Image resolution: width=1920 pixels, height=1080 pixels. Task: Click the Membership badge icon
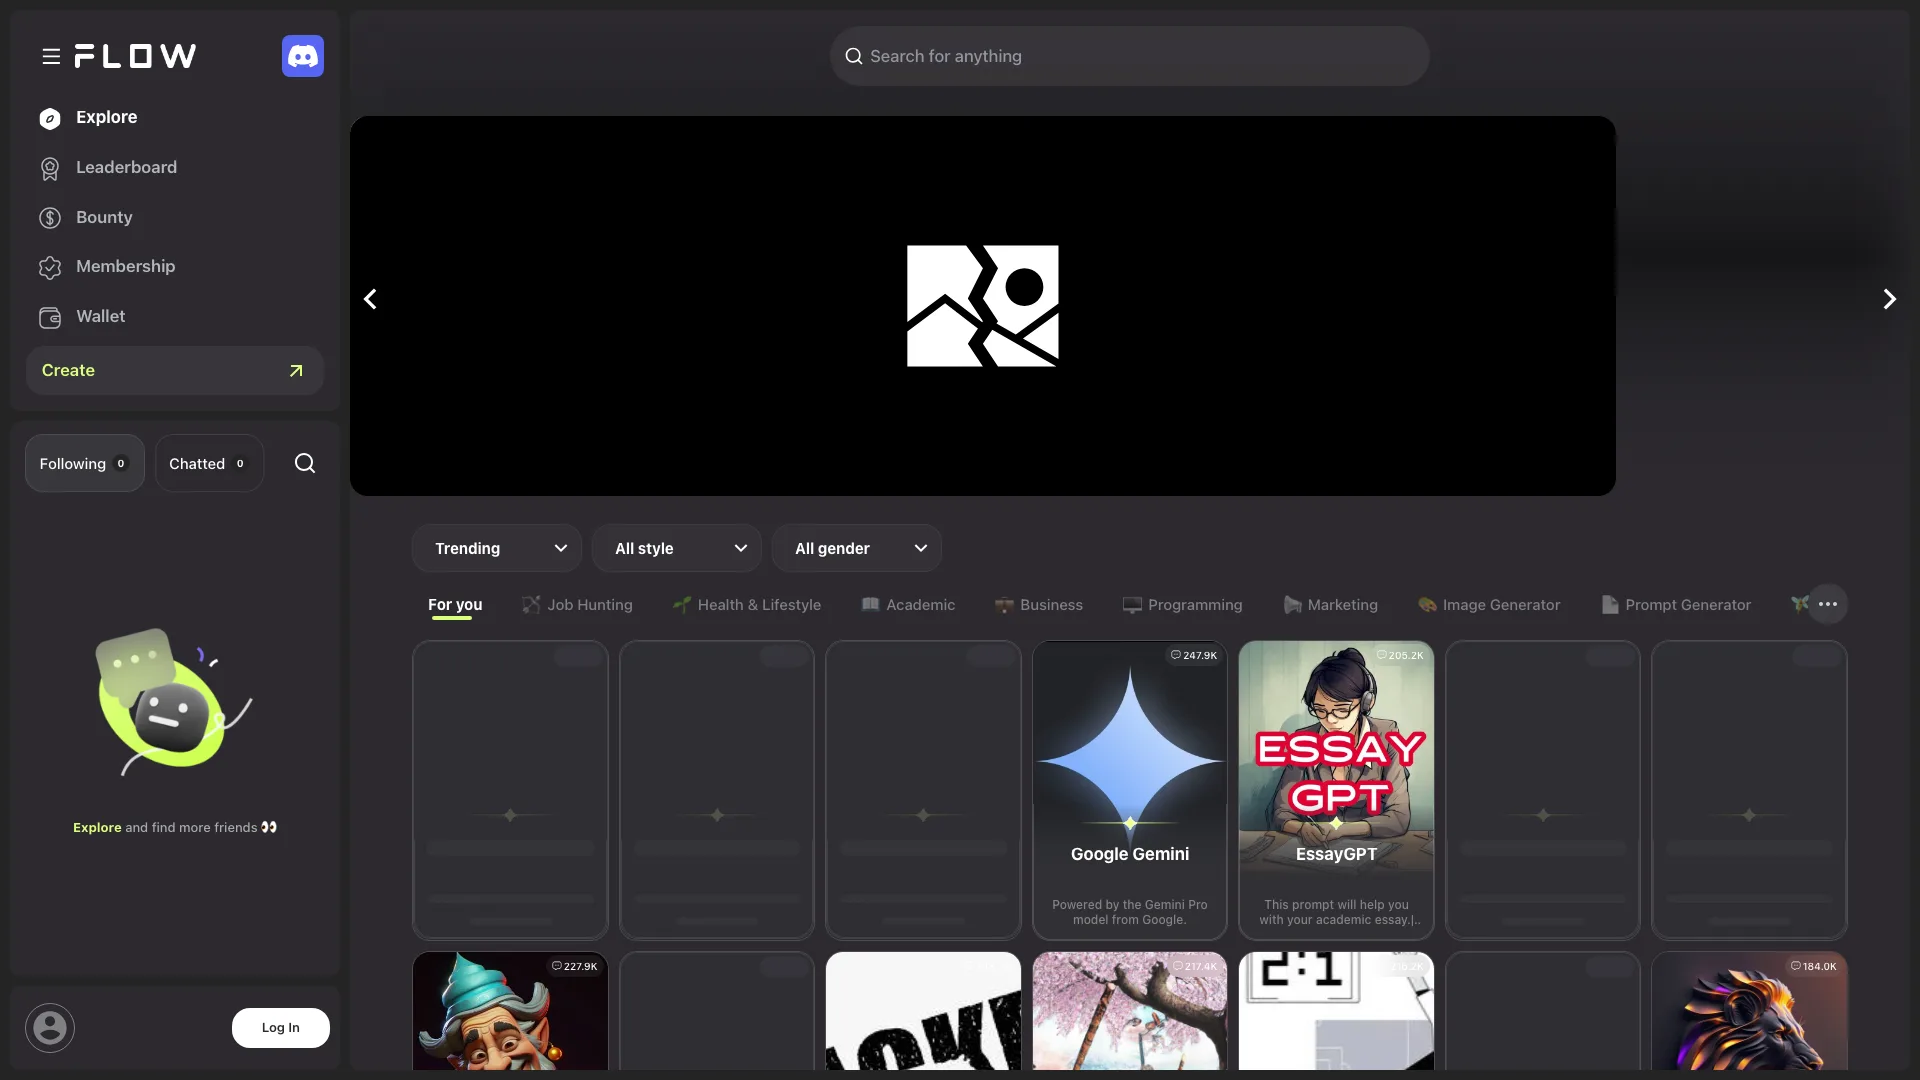pos(50,268)
